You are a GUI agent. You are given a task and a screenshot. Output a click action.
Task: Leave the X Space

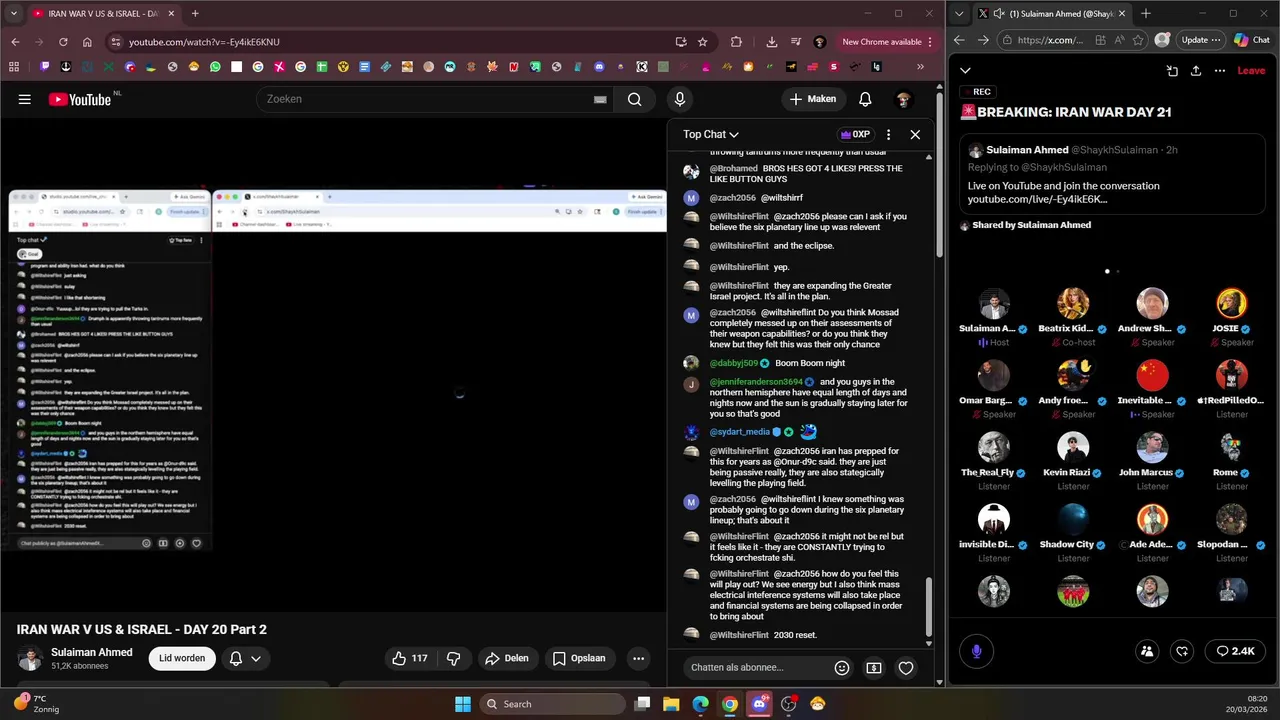click(1251, 71)
